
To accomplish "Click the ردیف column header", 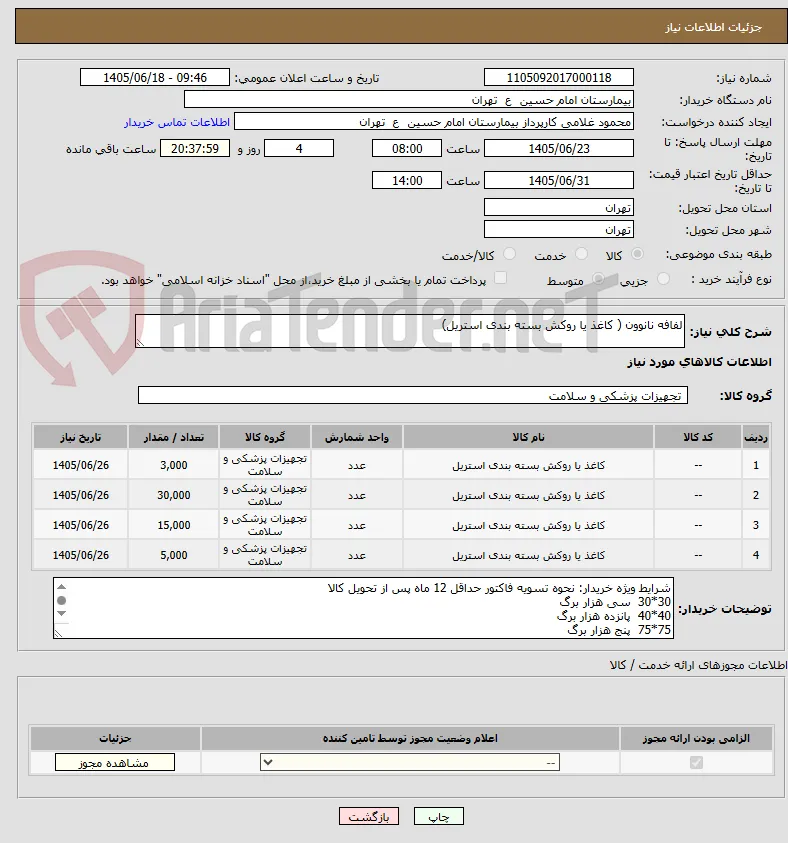I will pyautogui.click(x=756, y=437).
